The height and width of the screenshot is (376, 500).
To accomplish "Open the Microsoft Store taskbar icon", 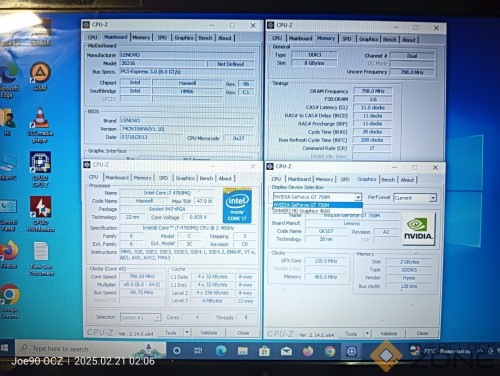I will (264, 351).
